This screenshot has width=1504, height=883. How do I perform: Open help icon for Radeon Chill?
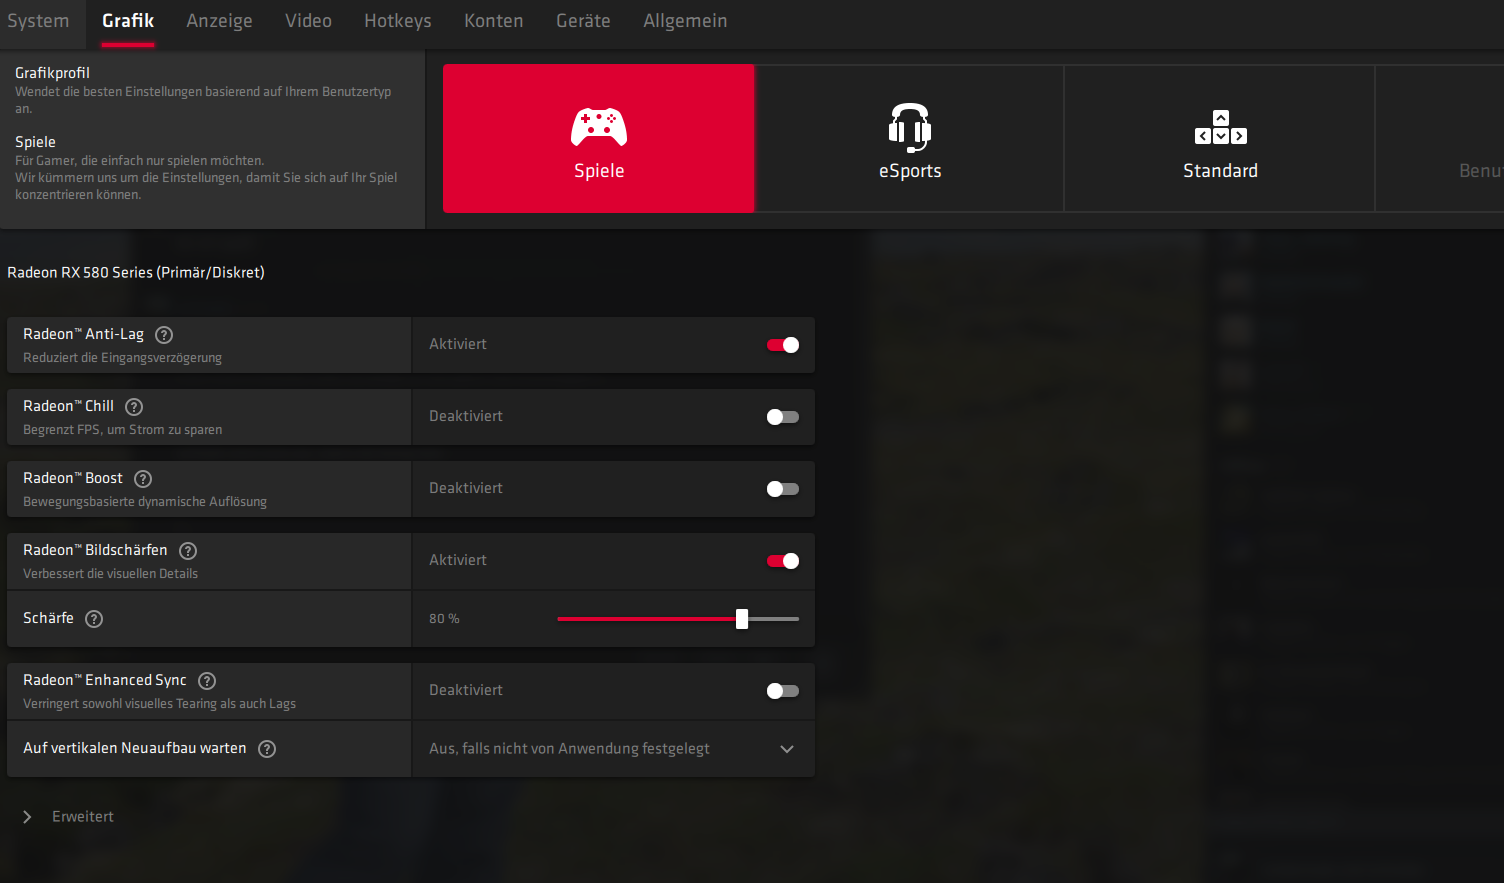(x=134, y=407)
